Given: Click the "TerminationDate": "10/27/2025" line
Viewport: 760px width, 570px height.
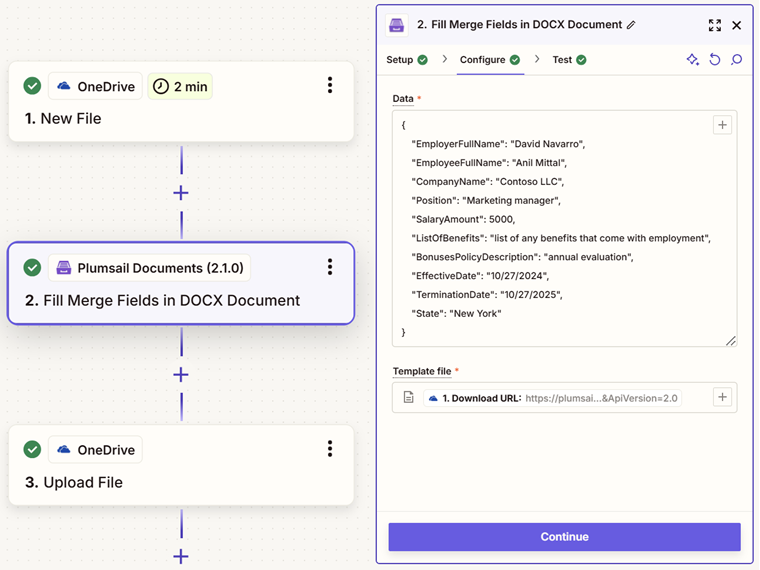Looking at the screenshot, I should [487, 294].
